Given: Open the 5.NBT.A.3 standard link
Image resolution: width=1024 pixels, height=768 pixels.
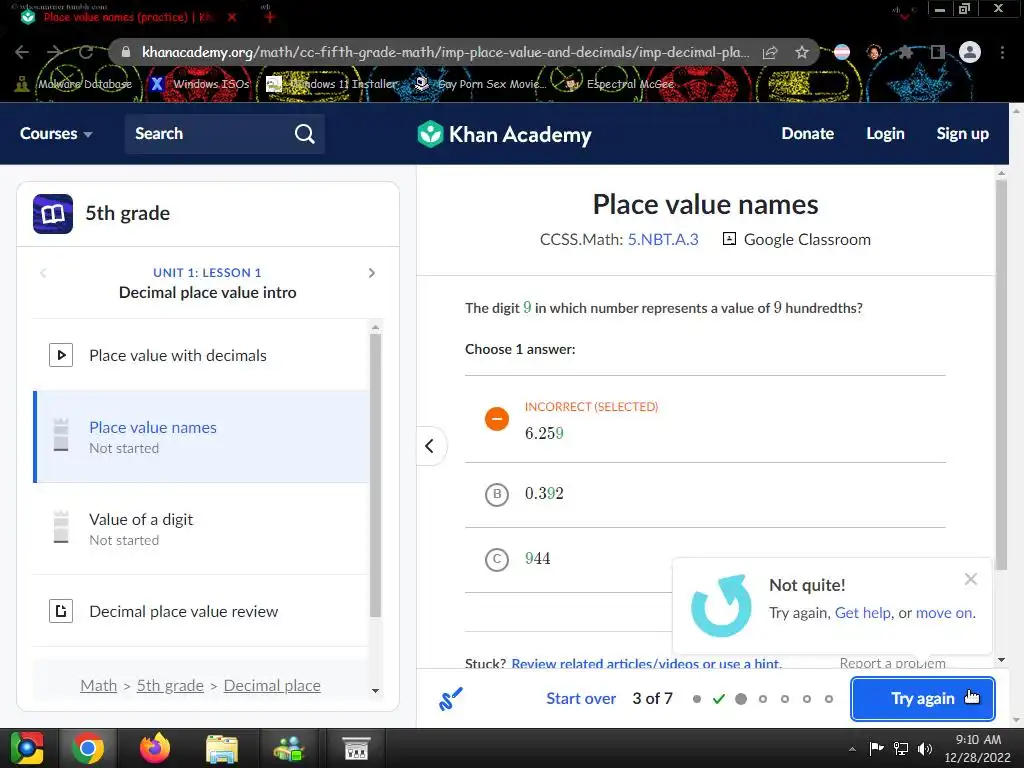Looking at the screenshot, I should 663,240.
